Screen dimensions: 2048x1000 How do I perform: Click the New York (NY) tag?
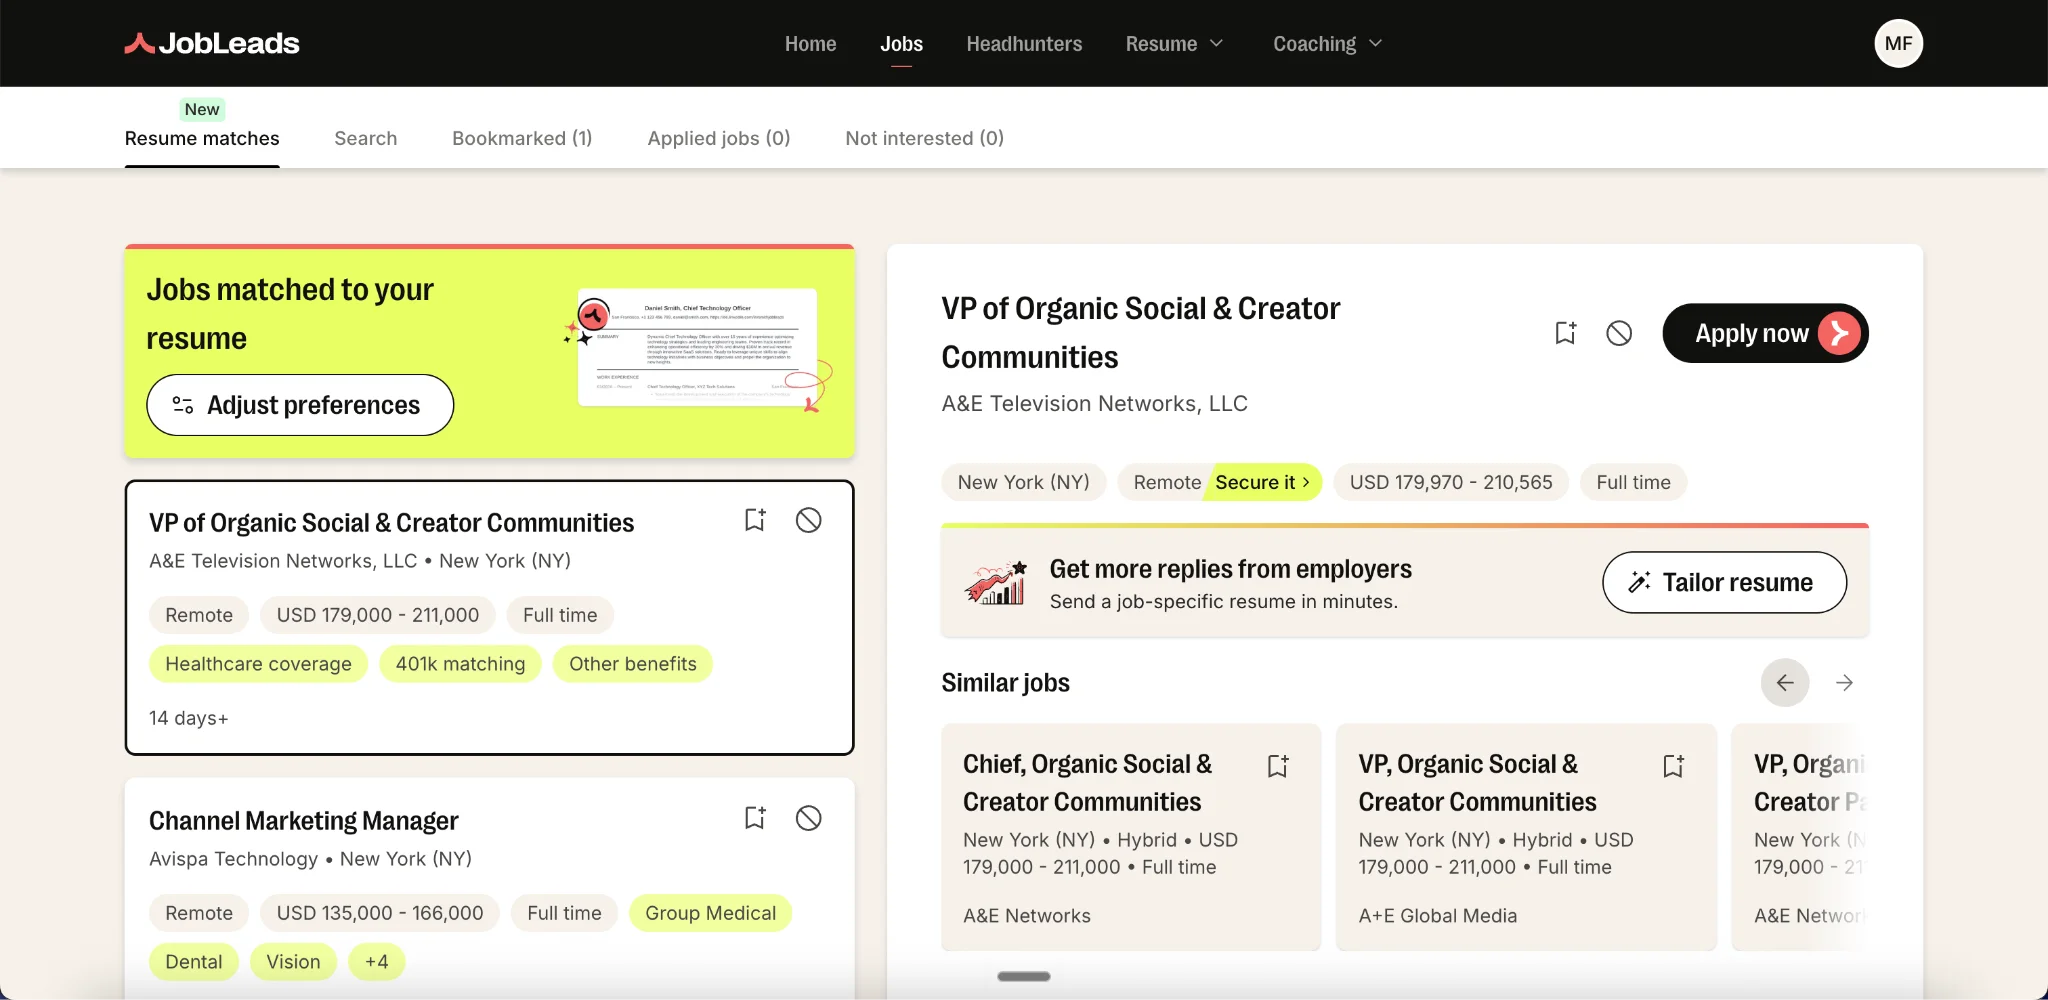click(x=1023, y=482)
